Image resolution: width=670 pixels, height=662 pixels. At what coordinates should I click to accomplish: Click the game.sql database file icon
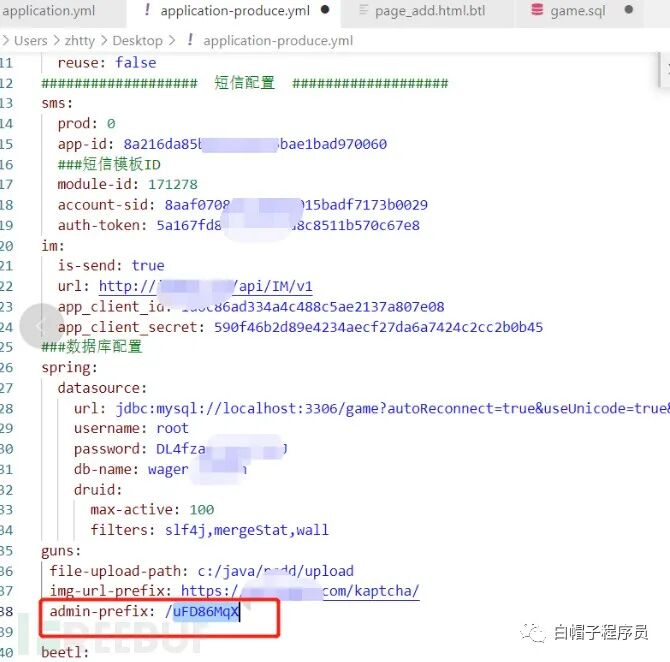coord(537,9)
